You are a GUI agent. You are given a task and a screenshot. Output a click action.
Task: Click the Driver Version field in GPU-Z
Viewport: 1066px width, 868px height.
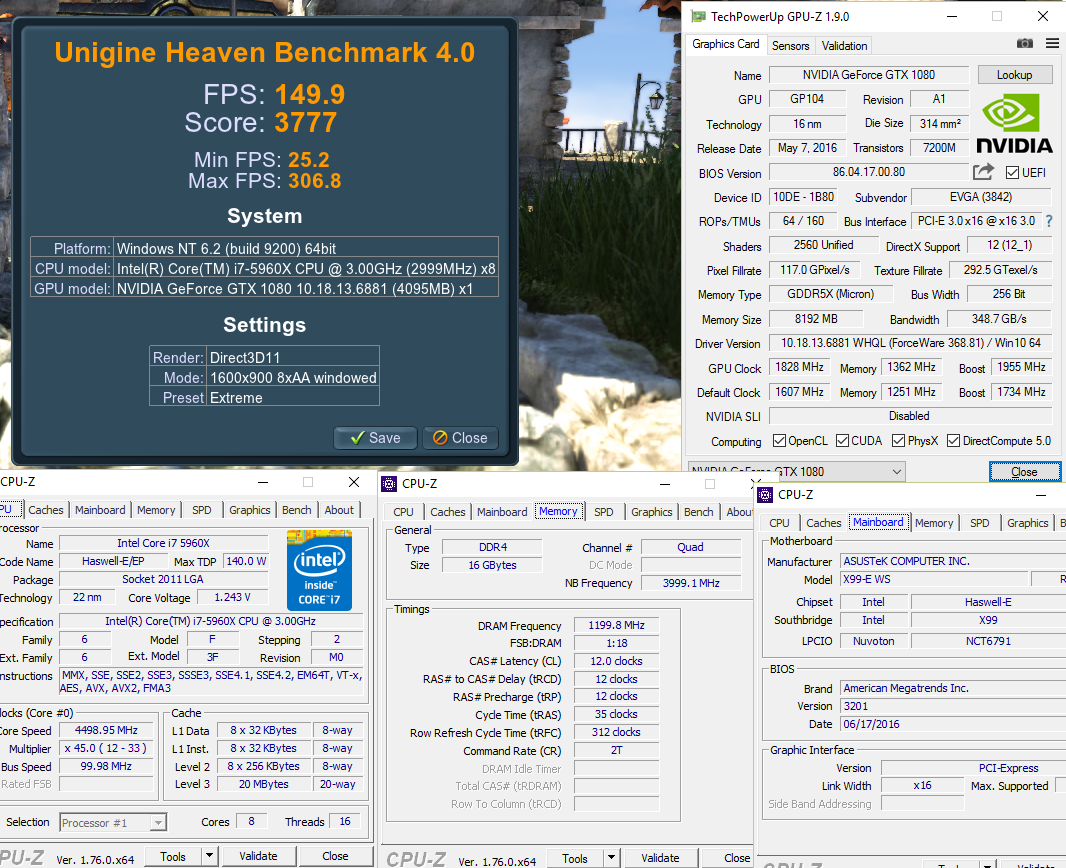pos(911,343)
